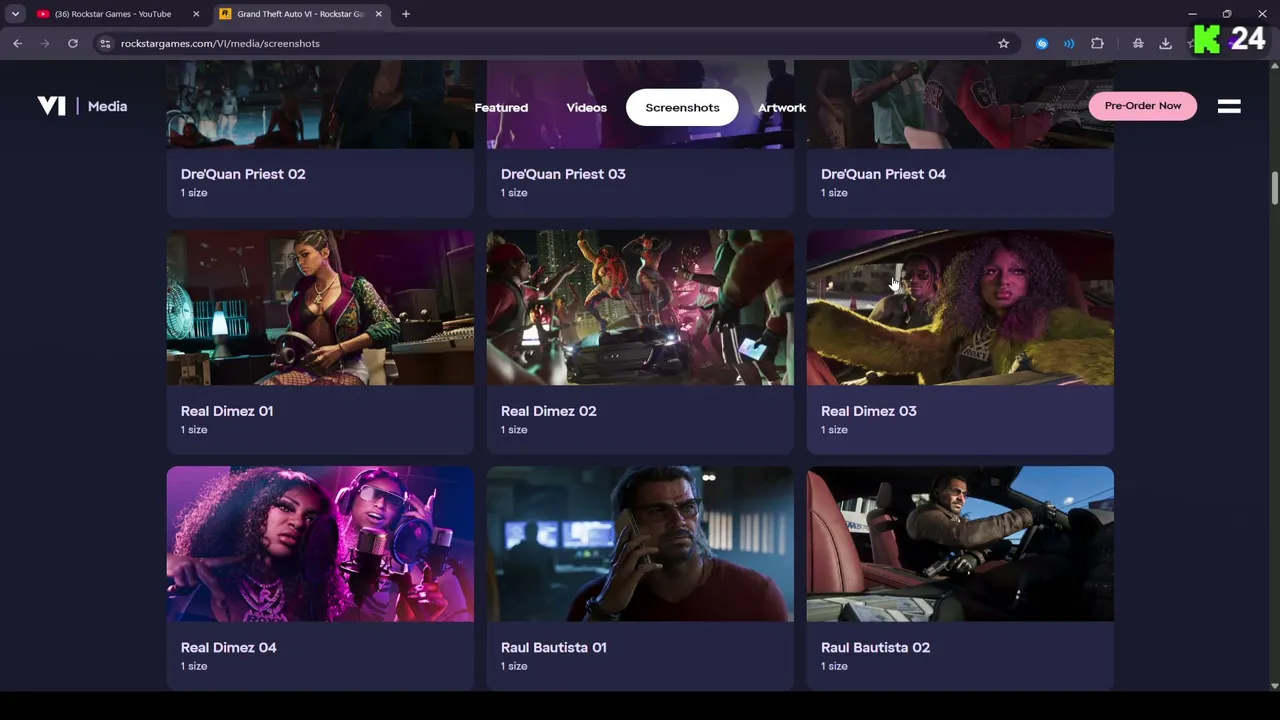
Task: Click "1 size" under Real Dimez 01
Action: [x=194, y=430]
